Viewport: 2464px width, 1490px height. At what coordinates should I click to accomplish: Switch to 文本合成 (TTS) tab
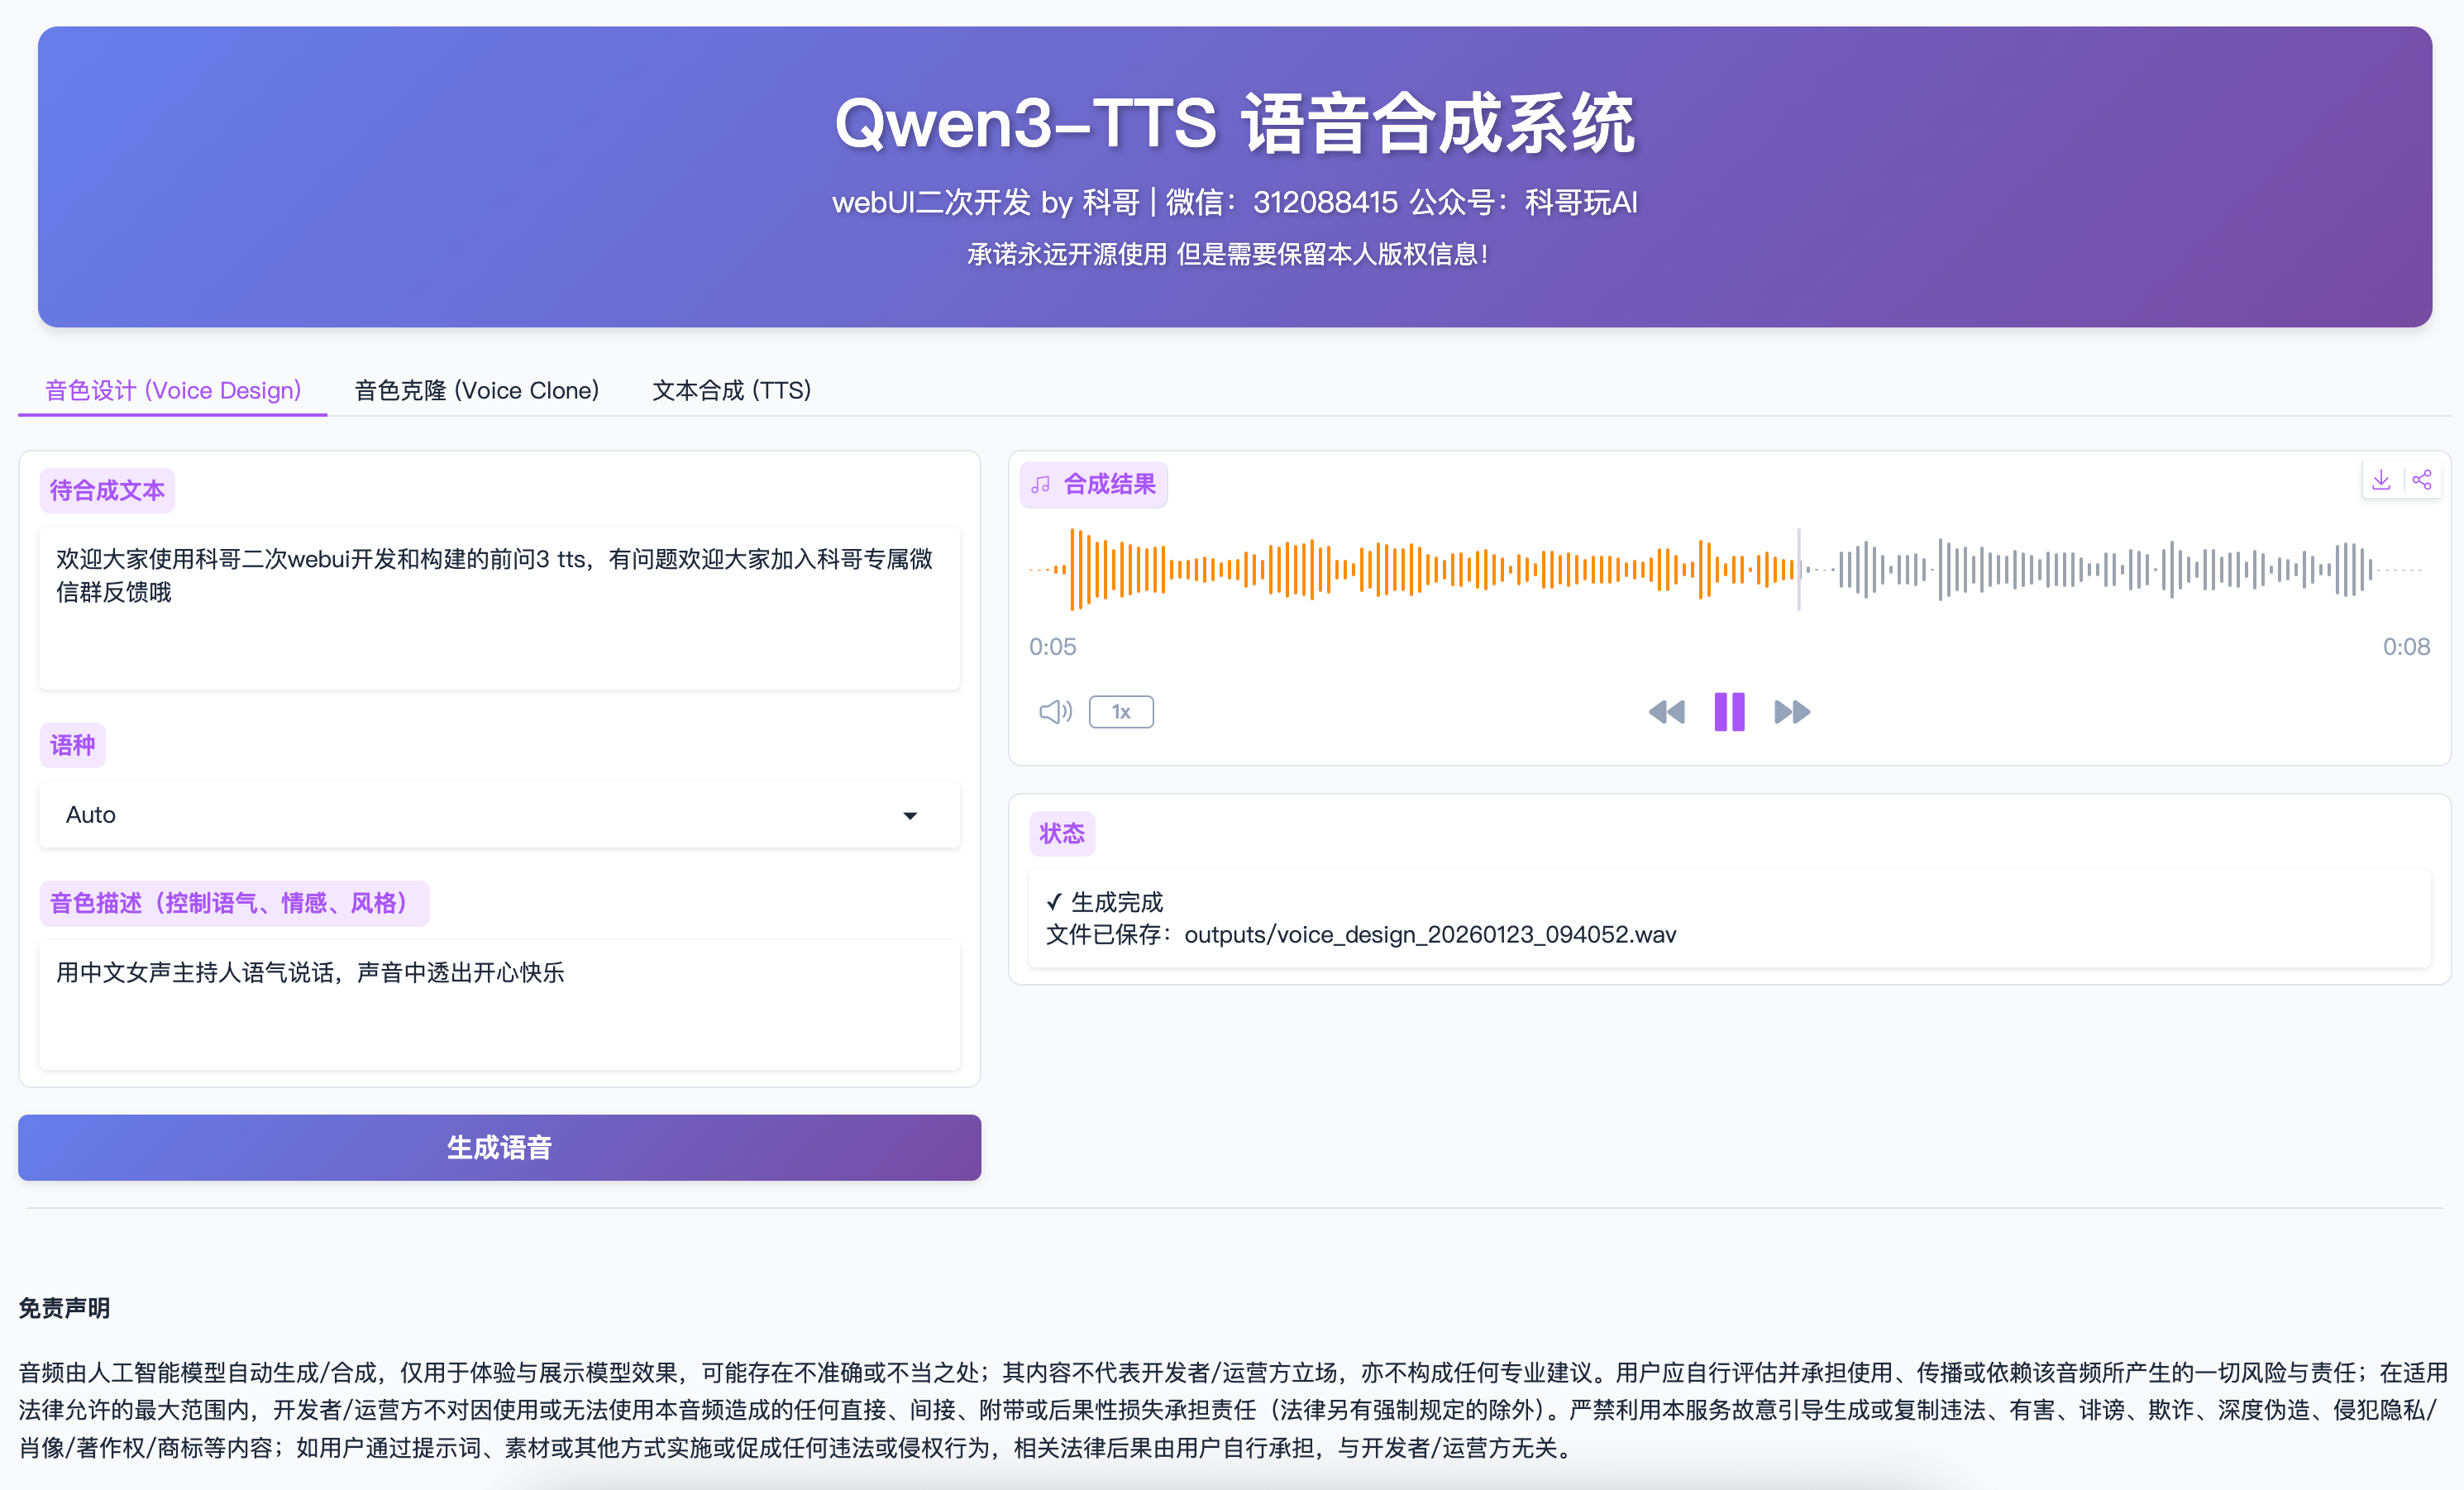[731, 390]
